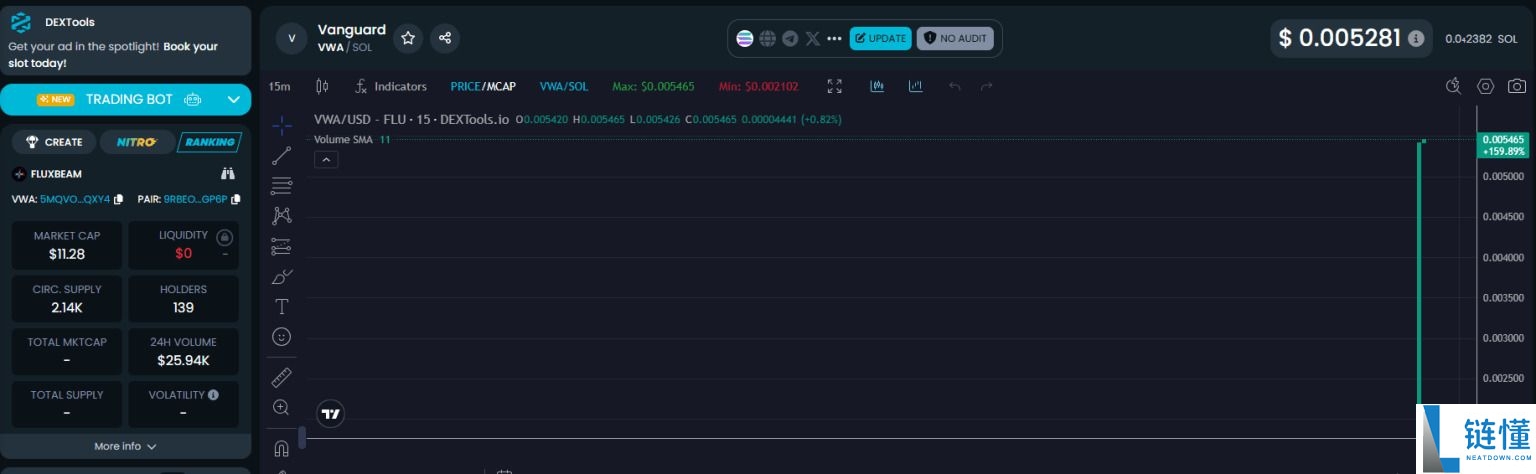The image size is (1536, 474).
Task: Toggle the VWA/SOL price denomination
Action: pyautogui.click(x=564, y=87)
